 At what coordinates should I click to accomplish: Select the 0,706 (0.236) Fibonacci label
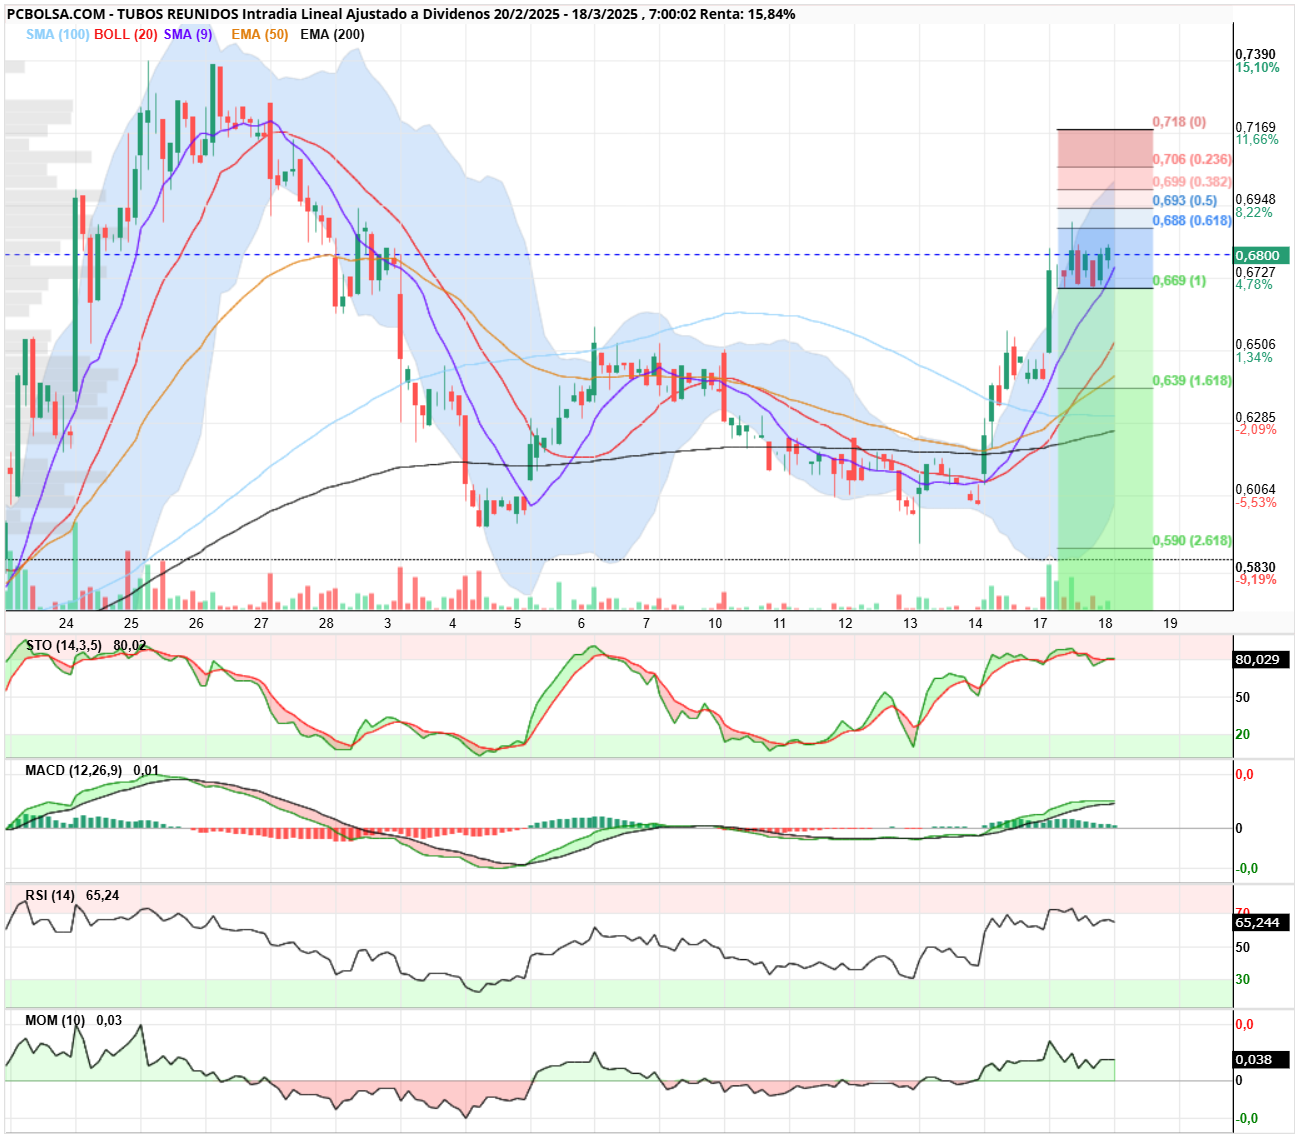(1192, 159)
